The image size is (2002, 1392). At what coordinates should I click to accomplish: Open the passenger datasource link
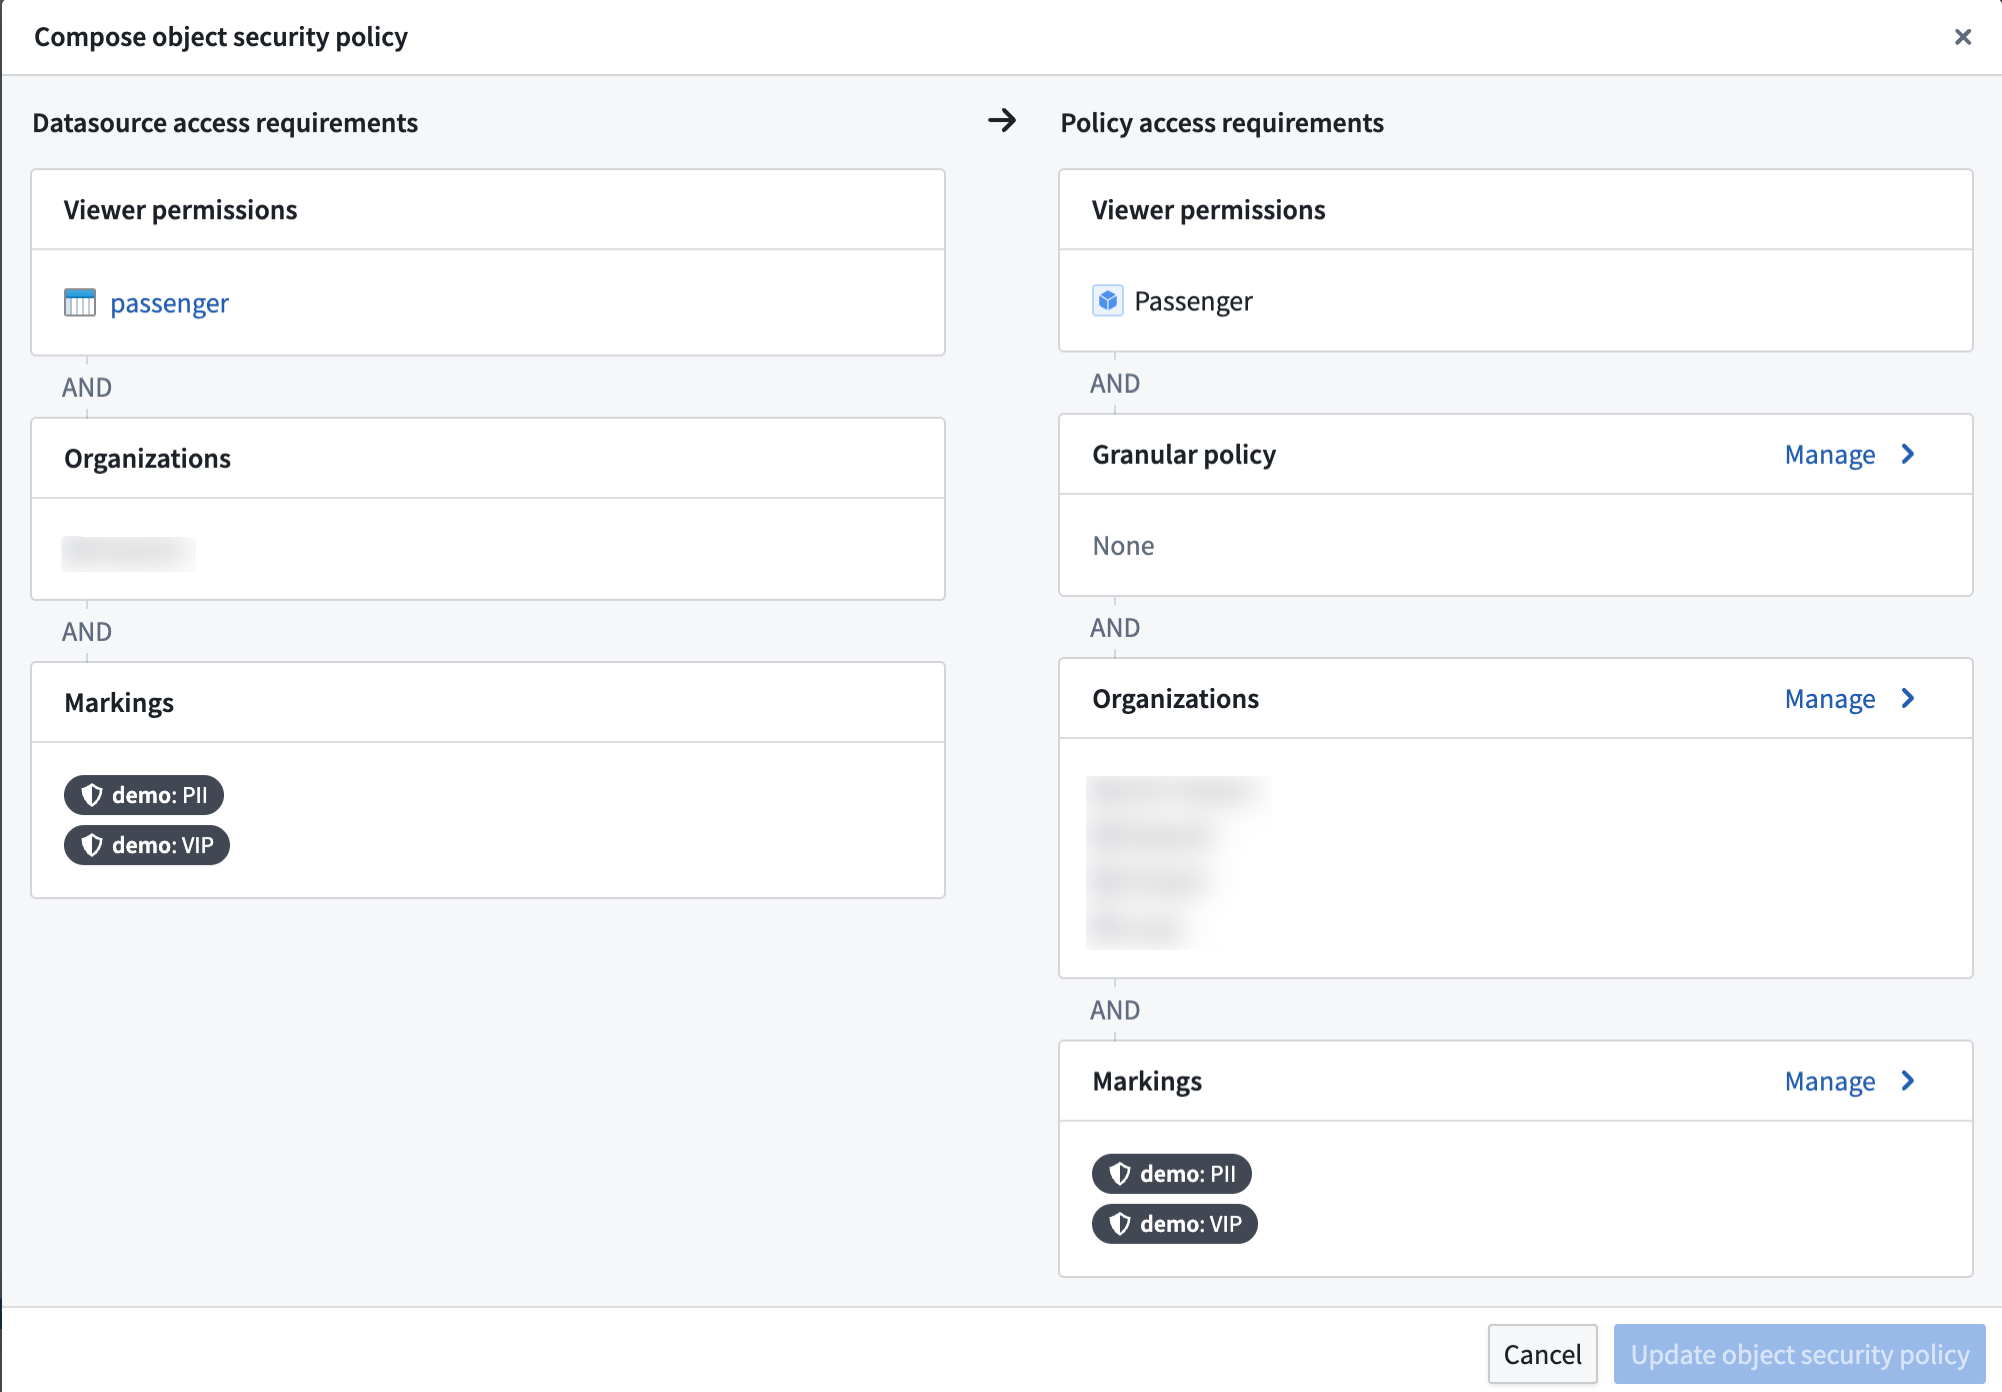pos(170,303)
